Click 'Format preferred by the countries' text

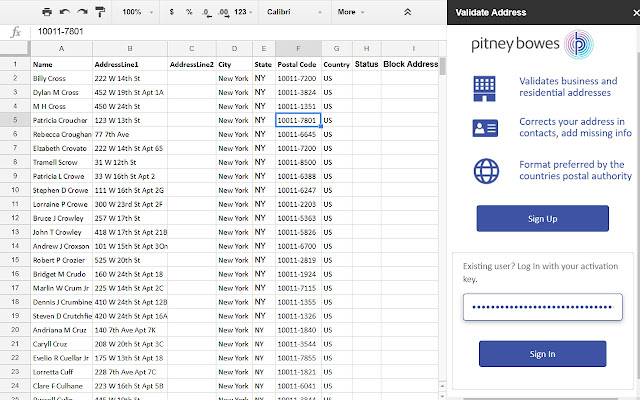point(576,170)
